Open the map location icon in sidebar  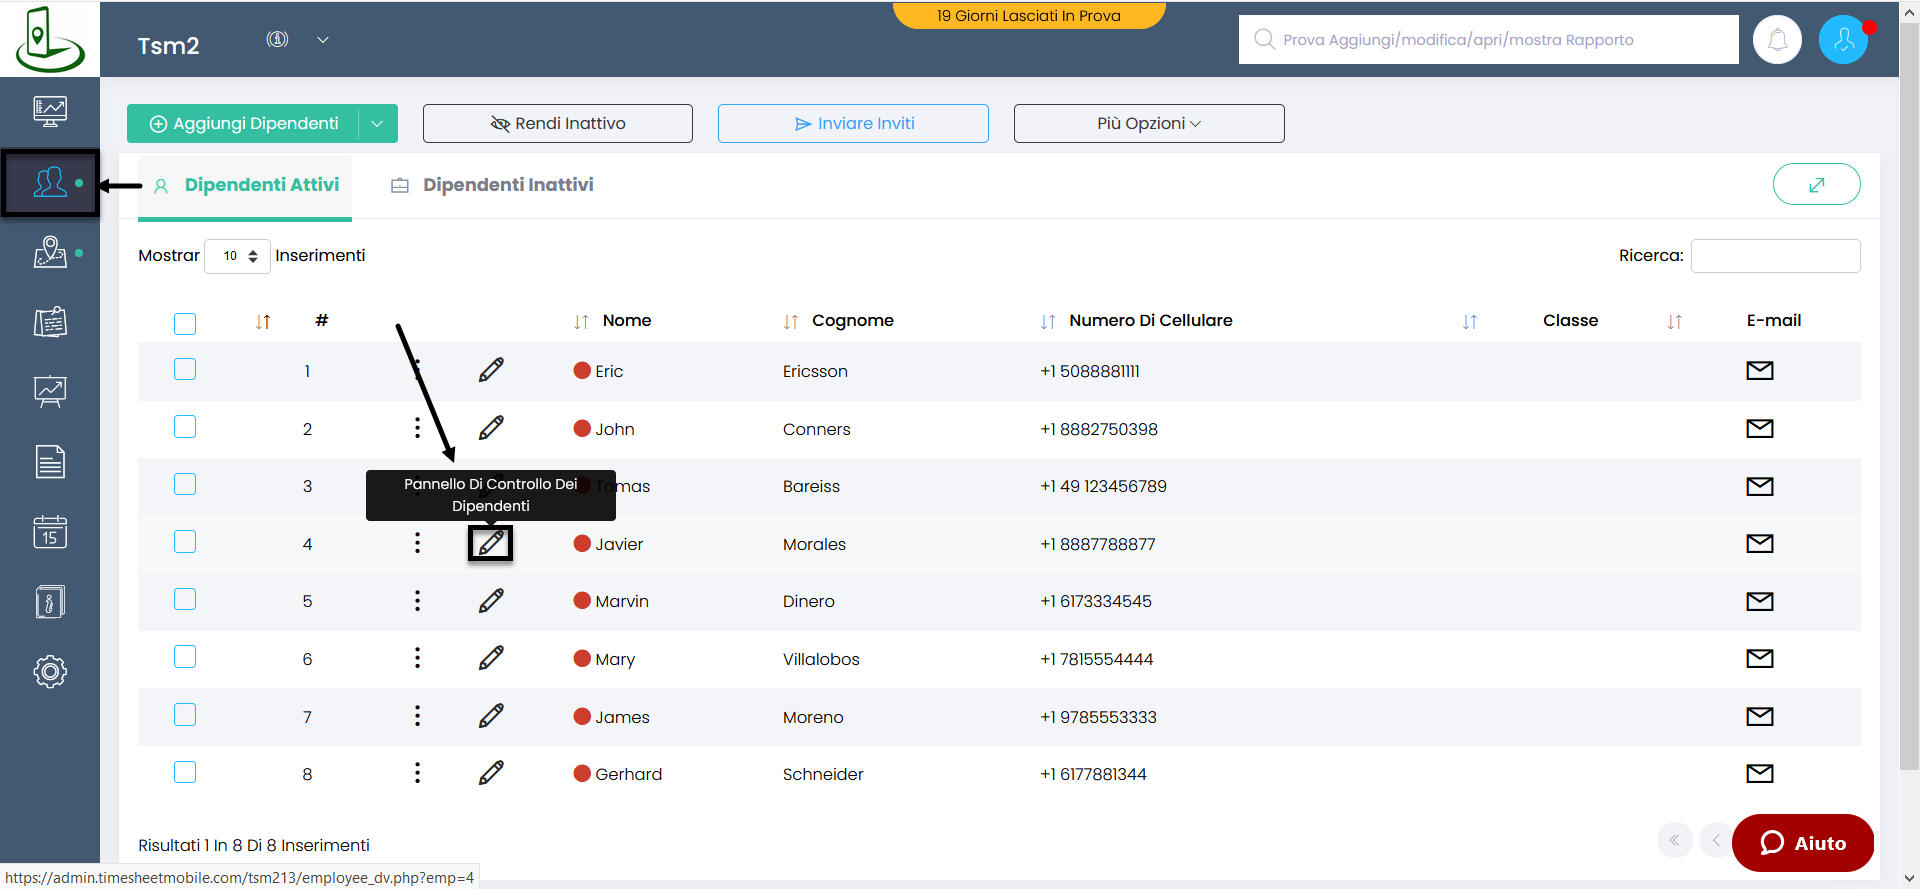point(50,252)
